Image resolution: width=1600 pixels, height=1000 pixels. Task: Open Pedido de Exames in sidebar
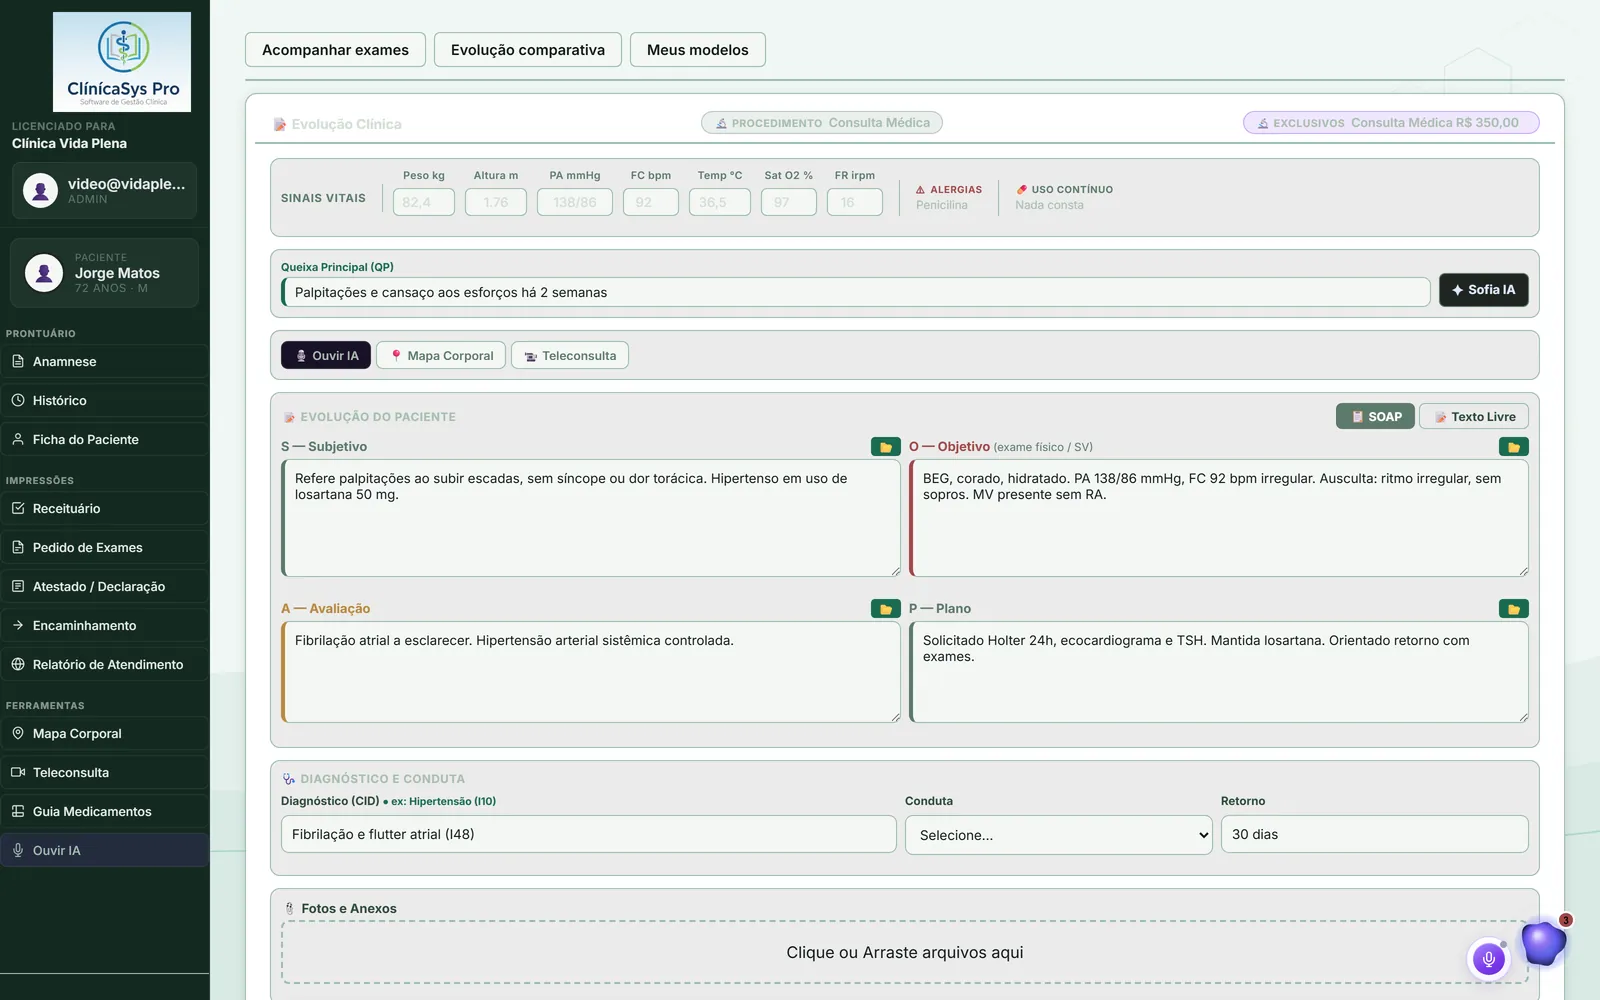coord(105,548)
